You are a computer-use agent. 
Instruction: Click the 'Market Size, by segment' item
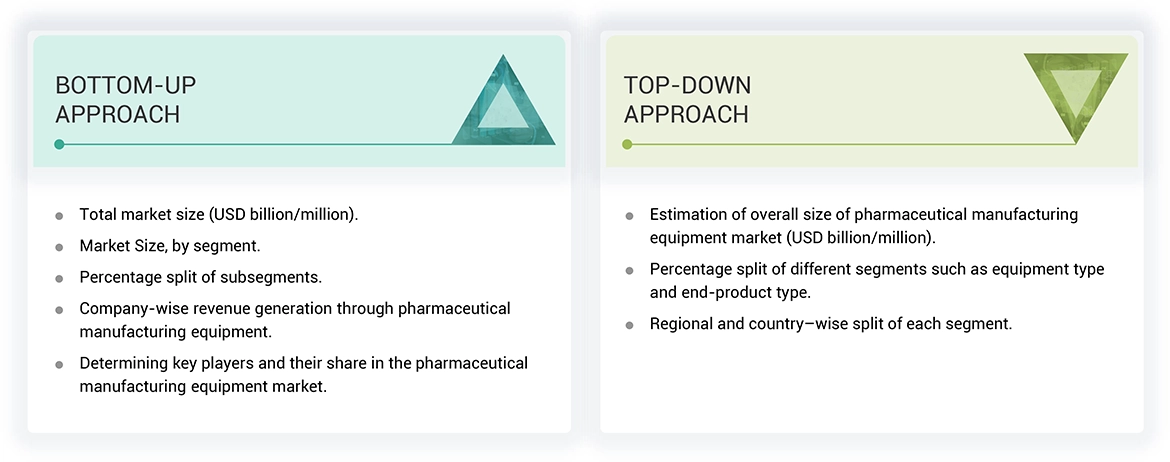pyautogui.click(x=171, y=246)
